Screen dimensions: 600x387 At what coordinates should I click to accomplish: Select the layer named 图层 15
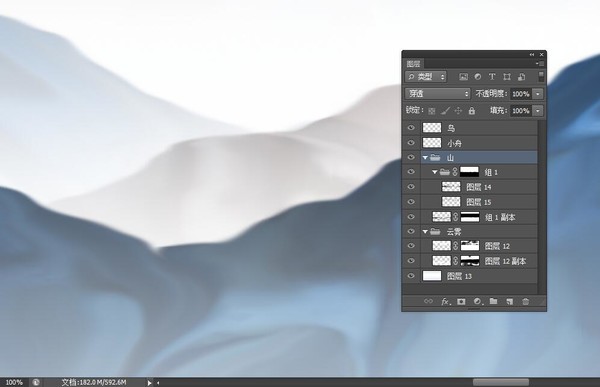click(x=478, y=202)
